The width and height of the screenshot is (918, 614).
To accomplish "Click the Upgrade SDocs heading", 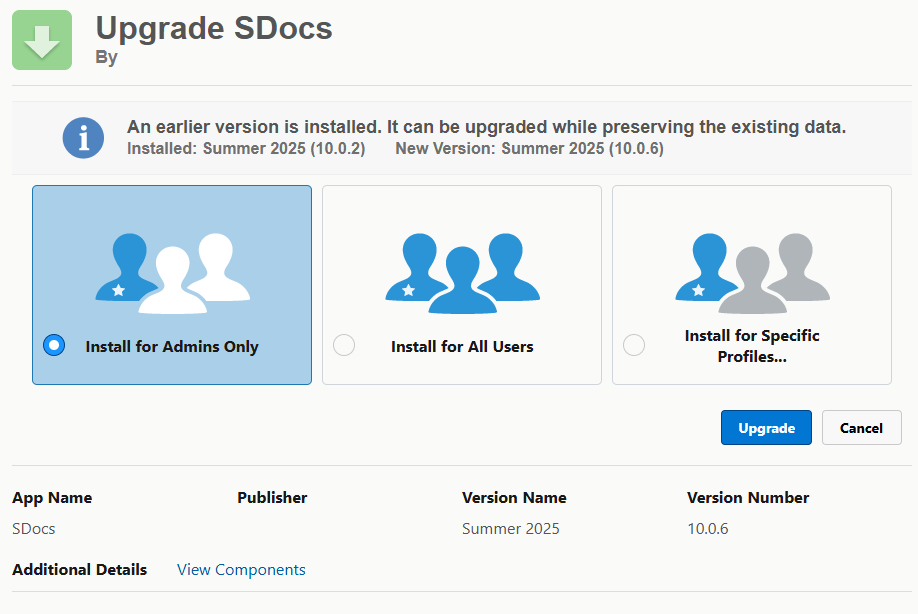I will point(214,28).
